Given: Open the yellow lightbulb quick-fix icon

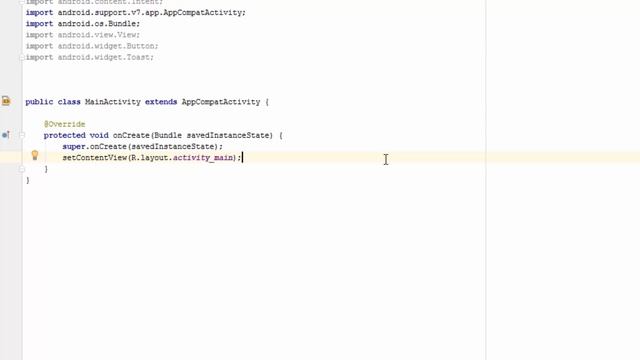Looking at the screenshot, I should 35,155.
